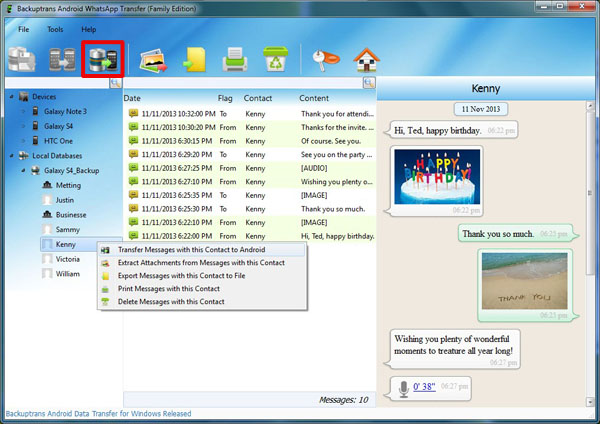Choose Extract Attachments from Messages with this Contact
Image resolution: width=600 pixels, height=424 pixels.
(x=202, y=263)
